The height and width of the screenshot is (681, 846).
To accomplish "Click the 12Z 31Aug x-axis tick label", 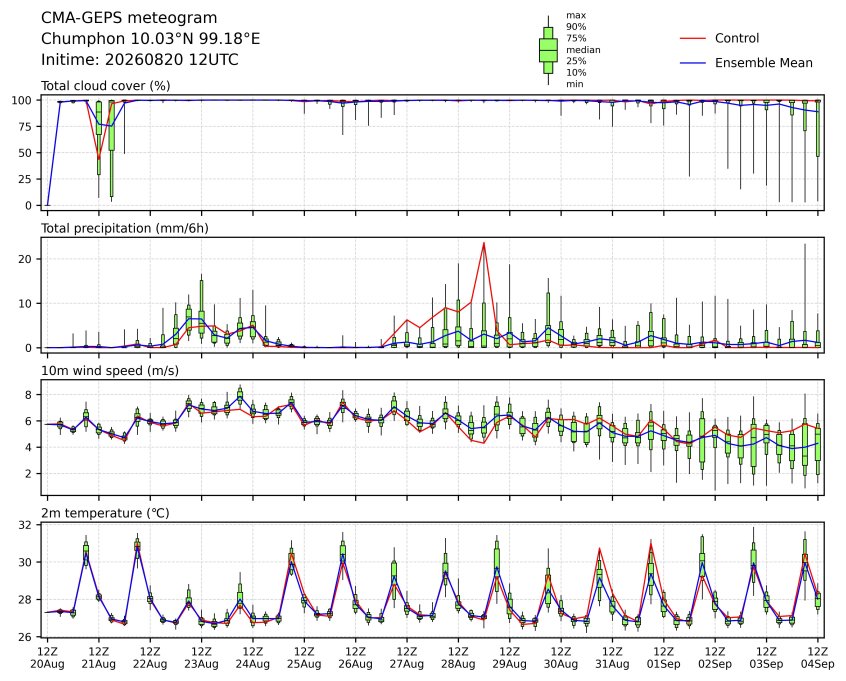I will [612, 658].
